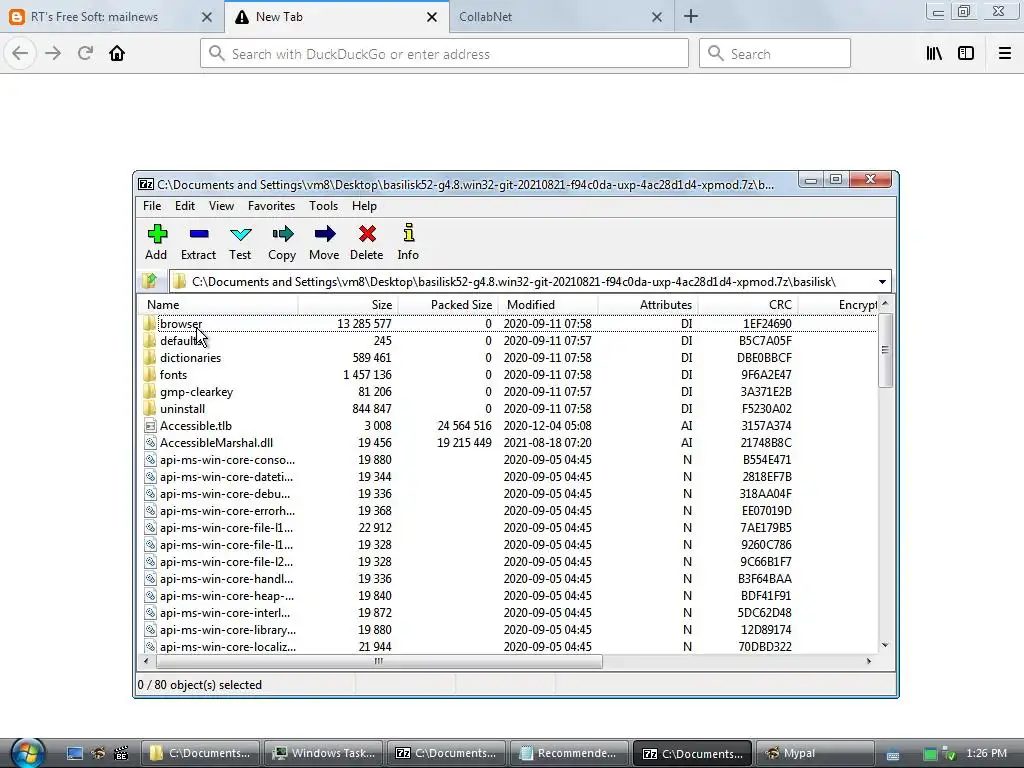This screenshot has width=1024, height=768.
Task: Open the Help menu in 7-Zip
Action: tap(364, 206)
